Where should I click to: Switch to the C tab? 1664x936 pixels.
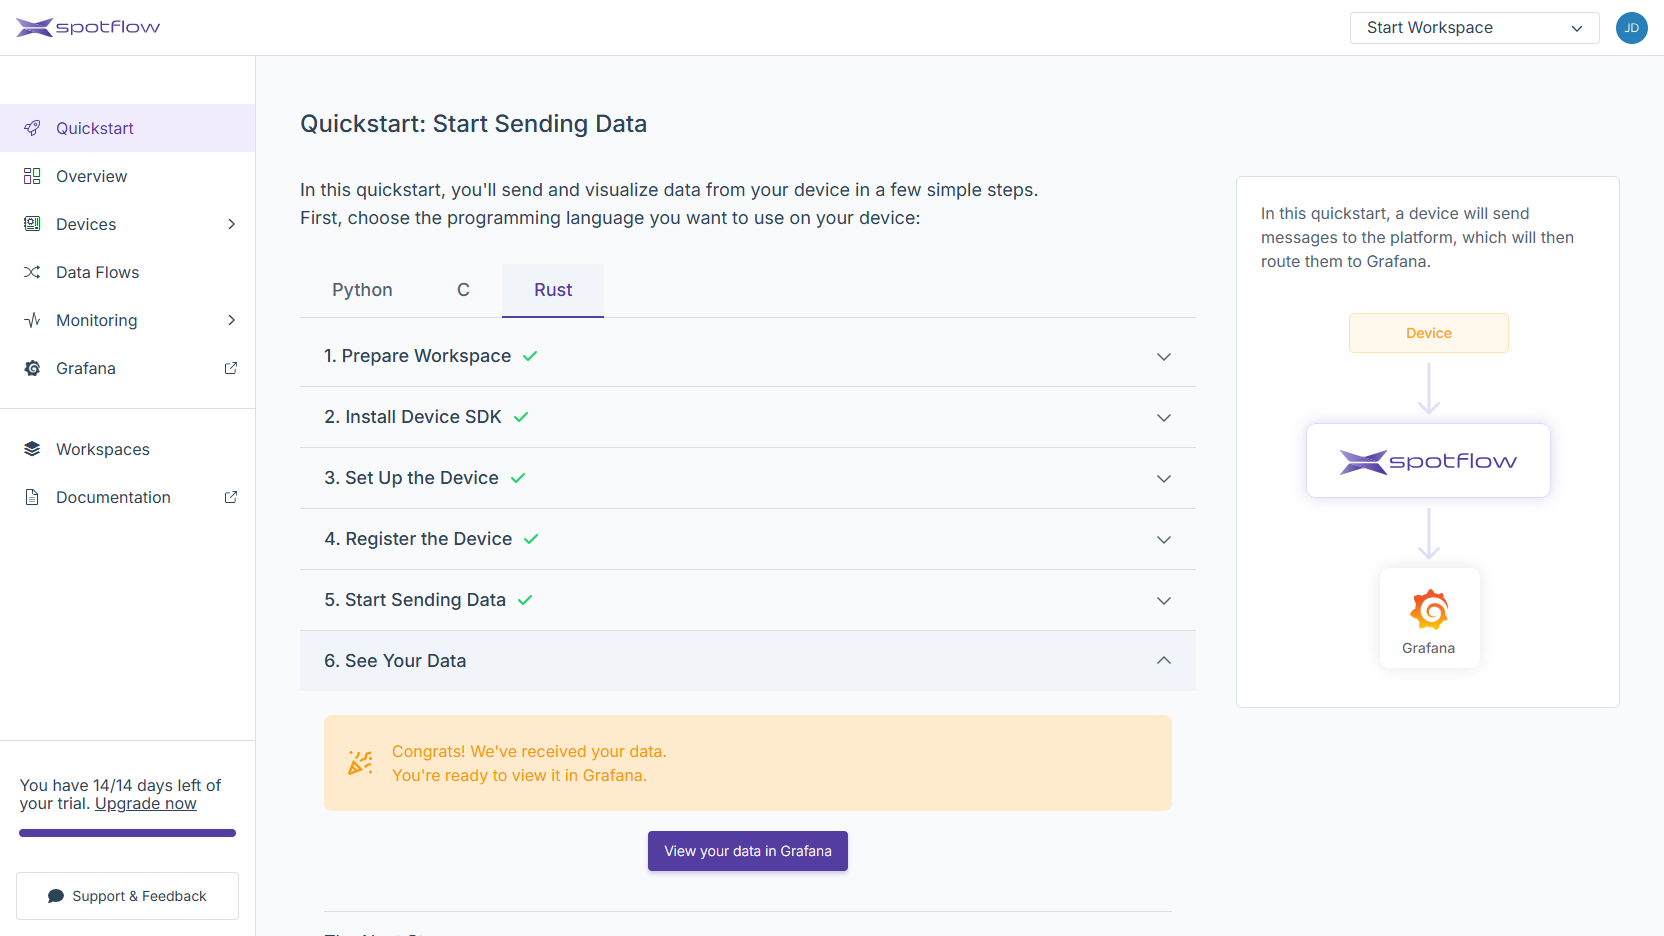pos(463,290)
